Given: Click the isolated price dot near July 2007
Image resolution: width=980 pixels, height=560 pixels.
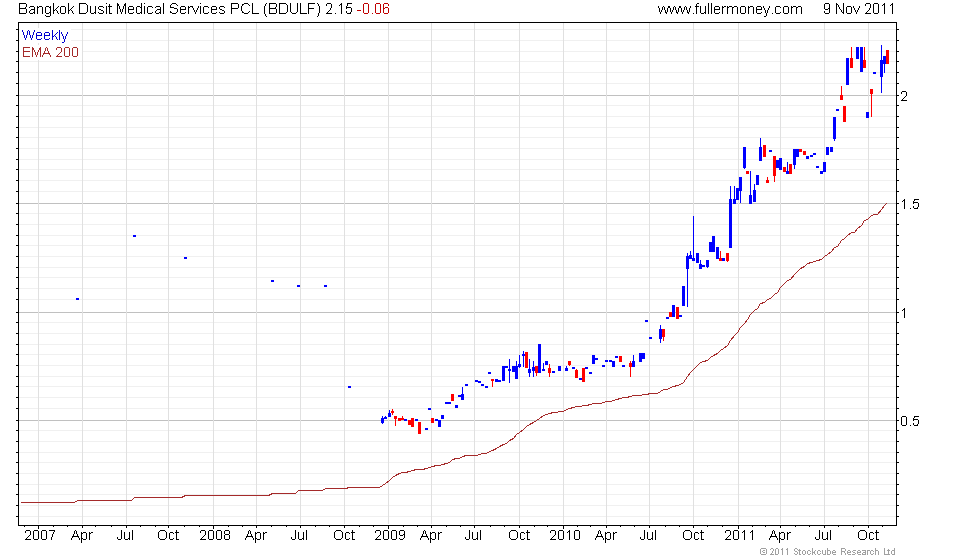Looking at the screenshot, I should [134, 236].
